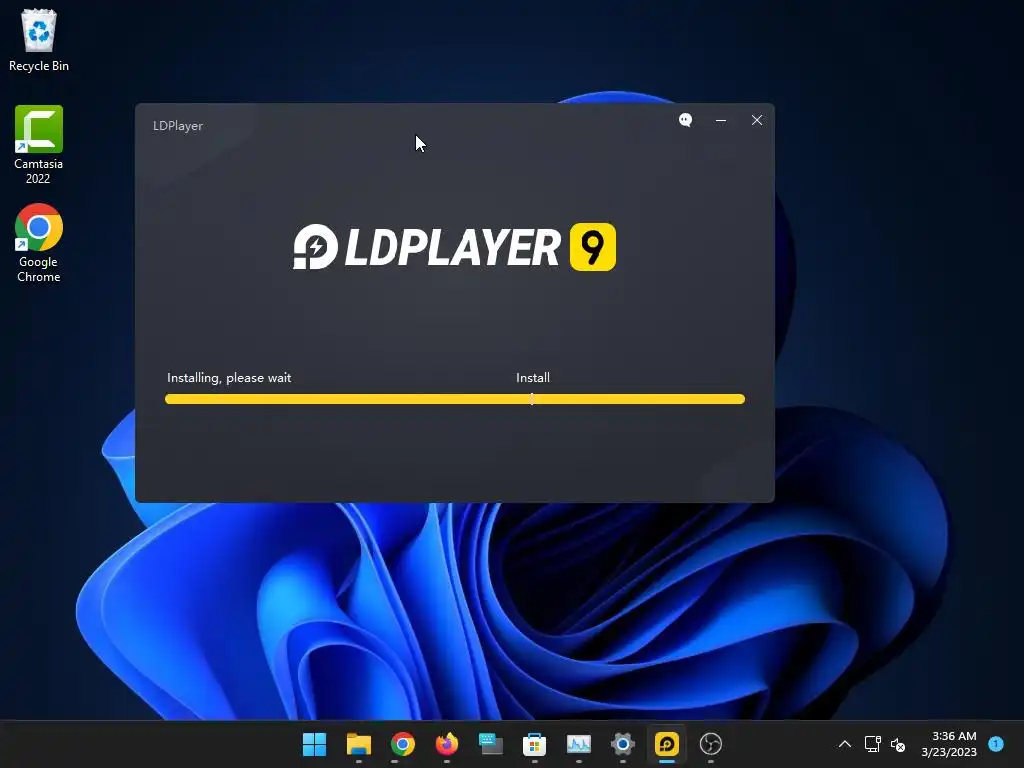This screenshot has width=1024, height=768.
Task: Click the LDPlayer 9 logo
Action: [455, 247]
